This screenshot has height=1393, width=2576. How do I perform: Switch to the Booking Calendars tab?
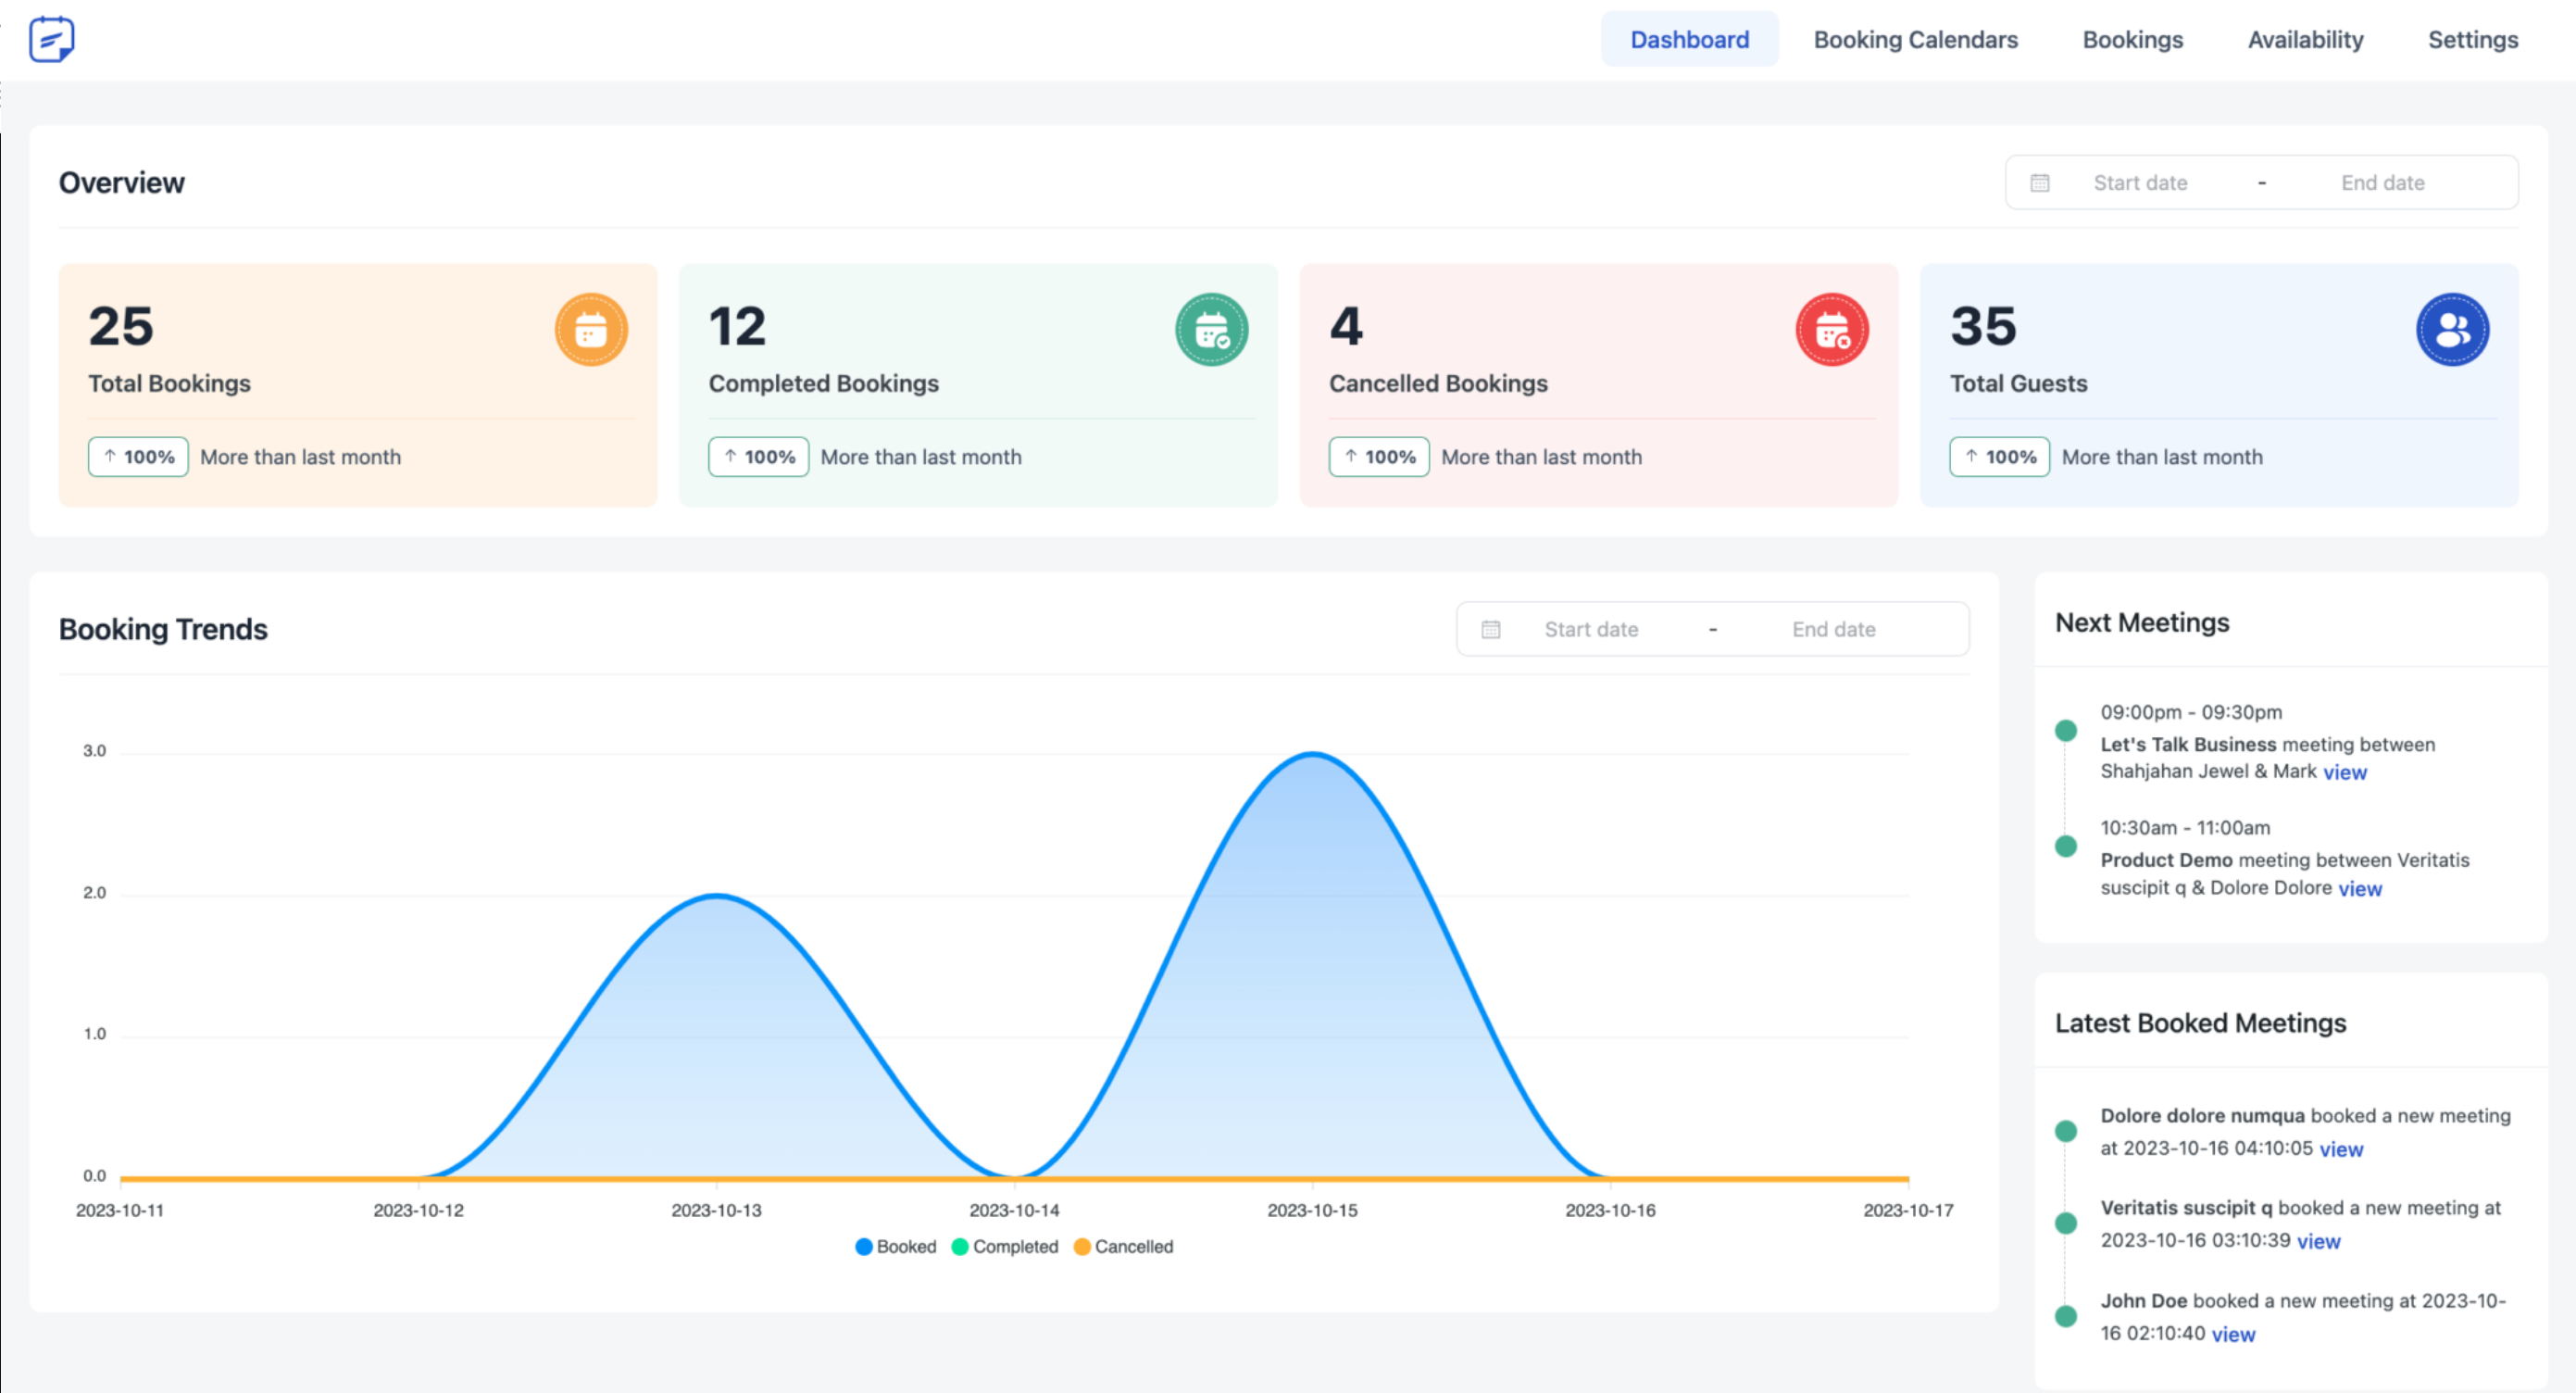pyautogui.click(x=1915, y=39)
